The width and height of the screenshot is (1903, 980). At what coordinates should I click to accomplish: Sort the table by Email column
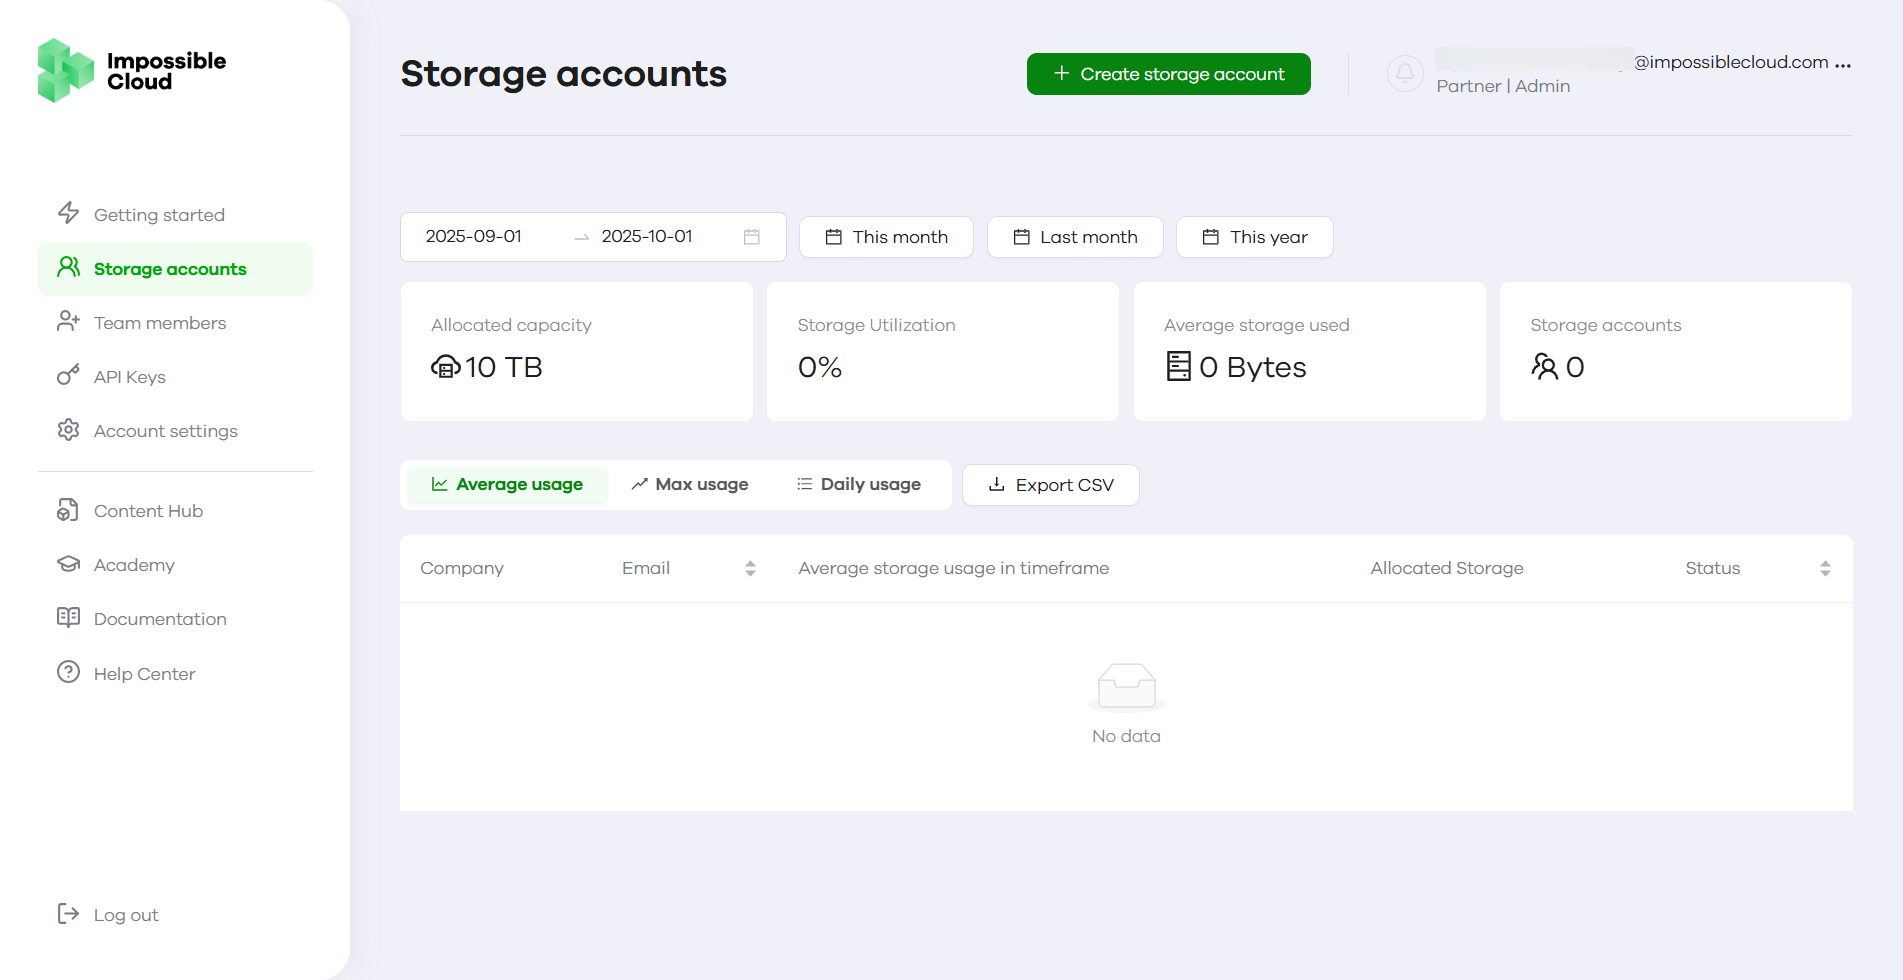point(750,568)
